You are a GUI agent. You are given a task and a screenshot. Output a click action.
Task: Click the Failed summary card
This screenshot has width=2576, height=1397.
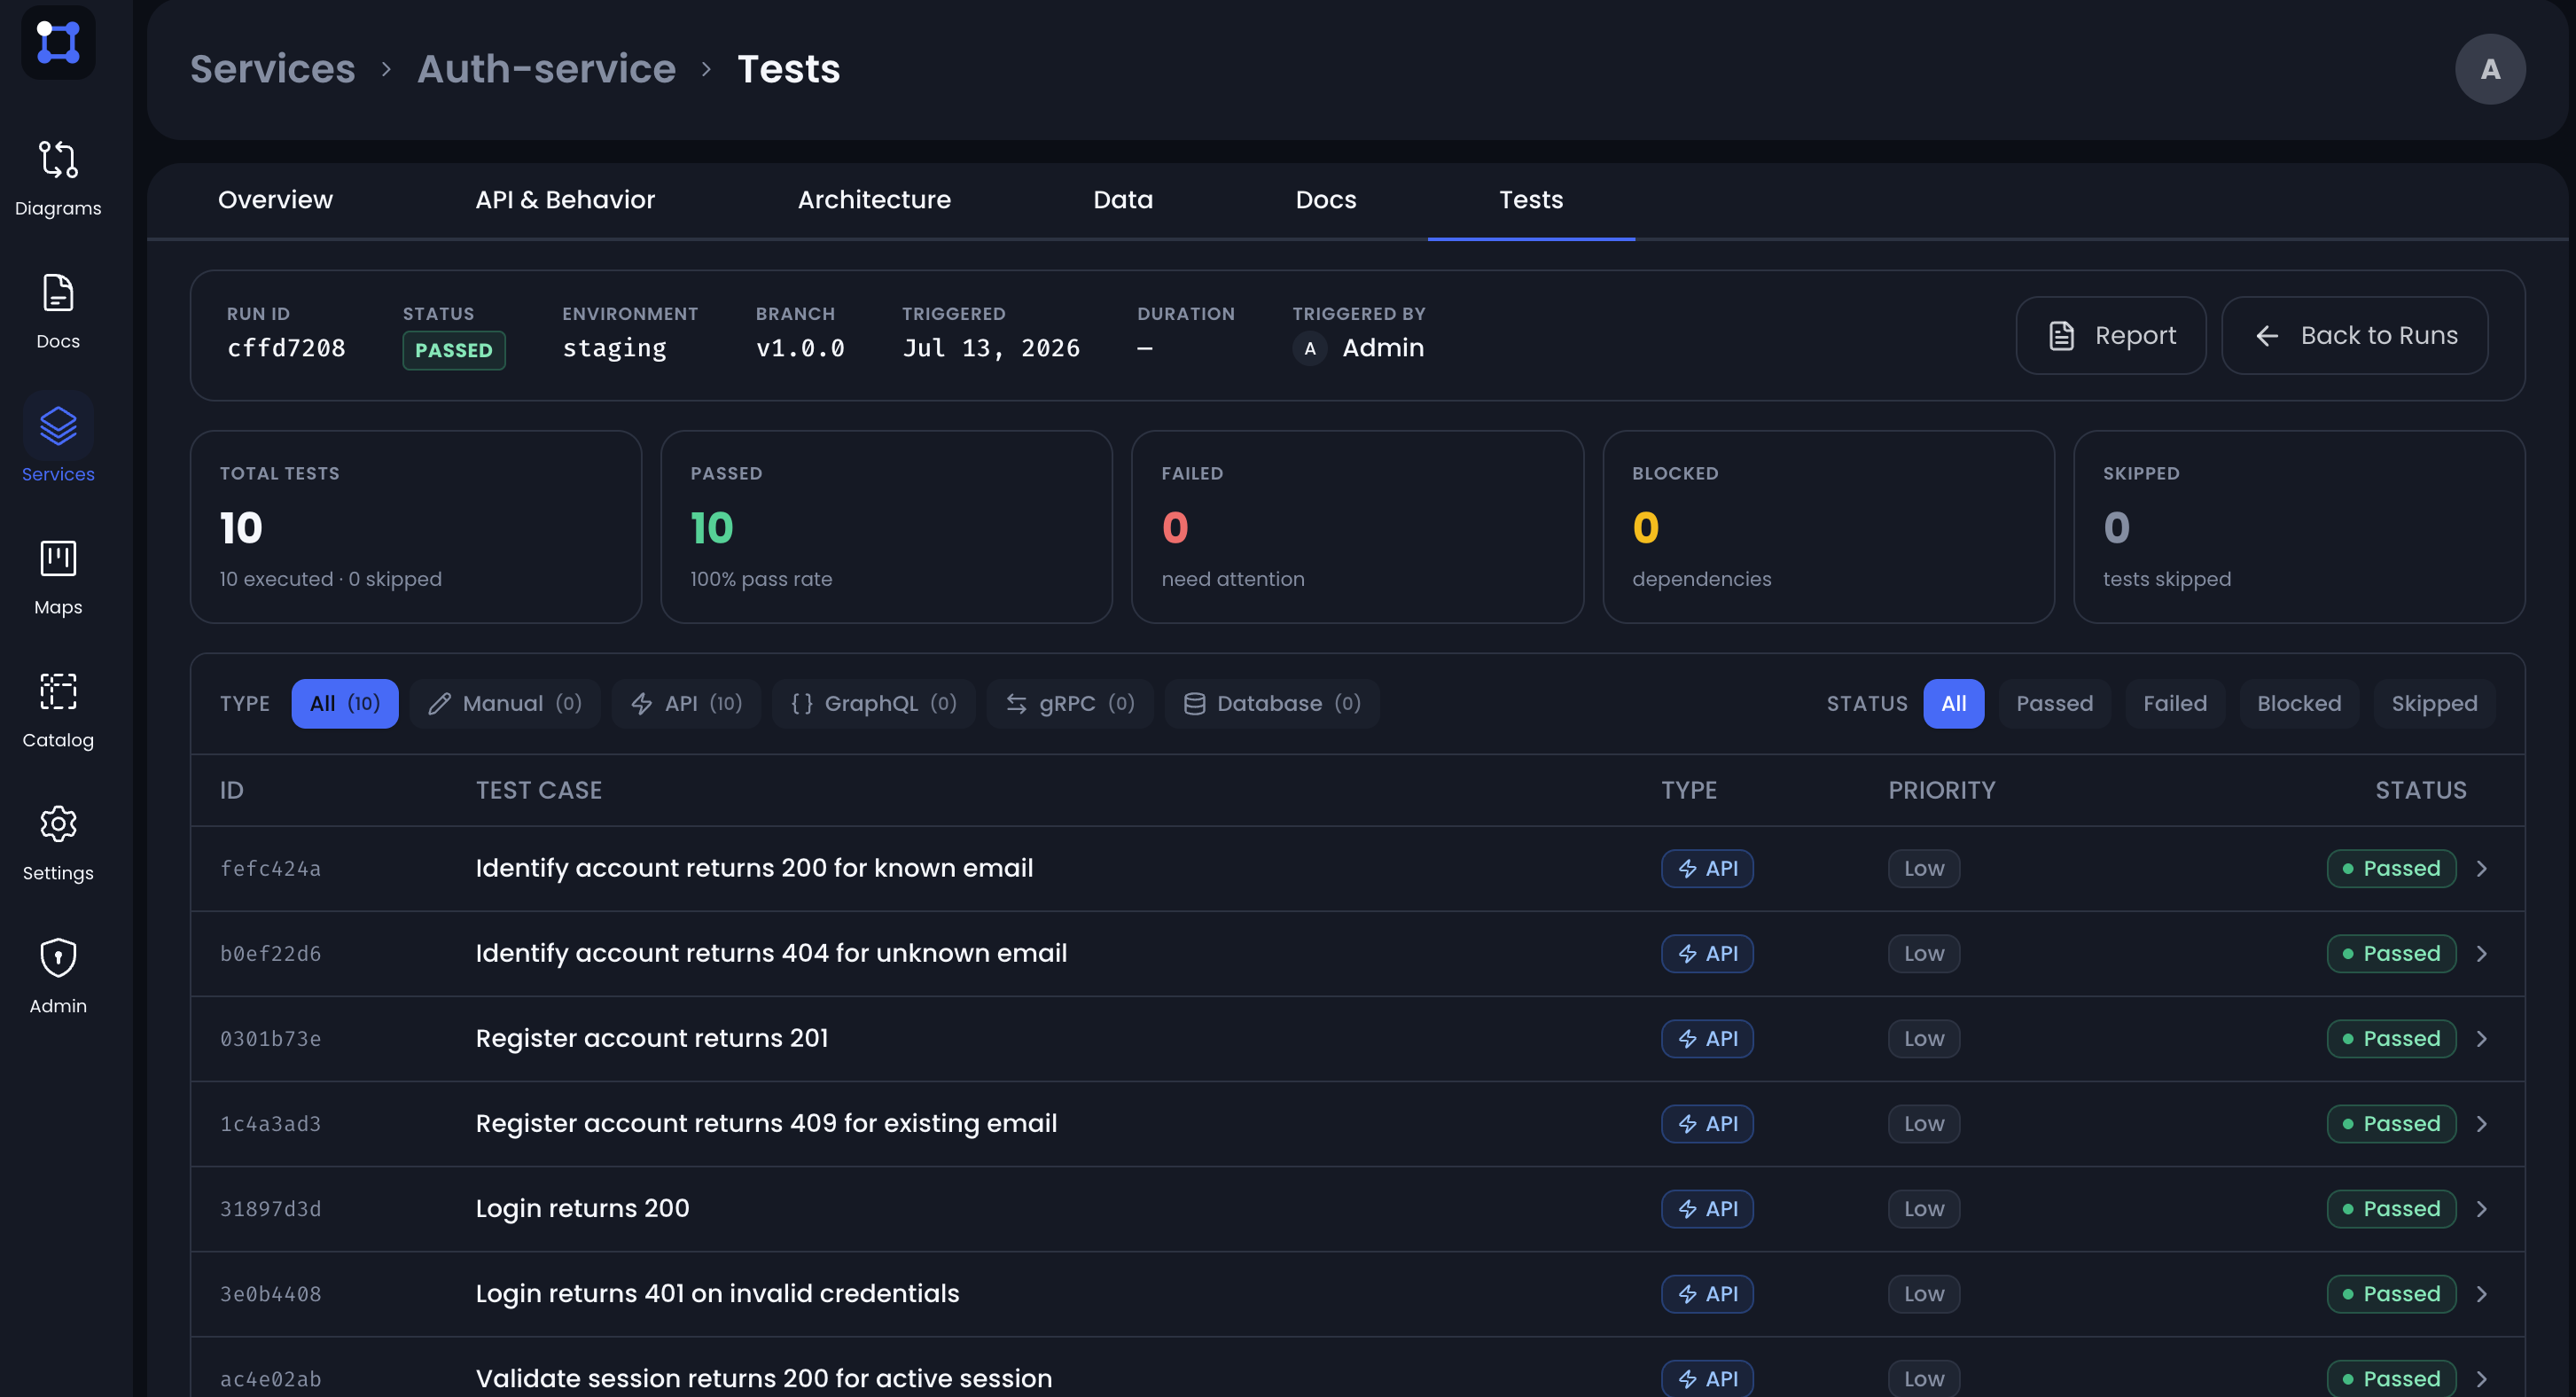[x=1357, y=527]
